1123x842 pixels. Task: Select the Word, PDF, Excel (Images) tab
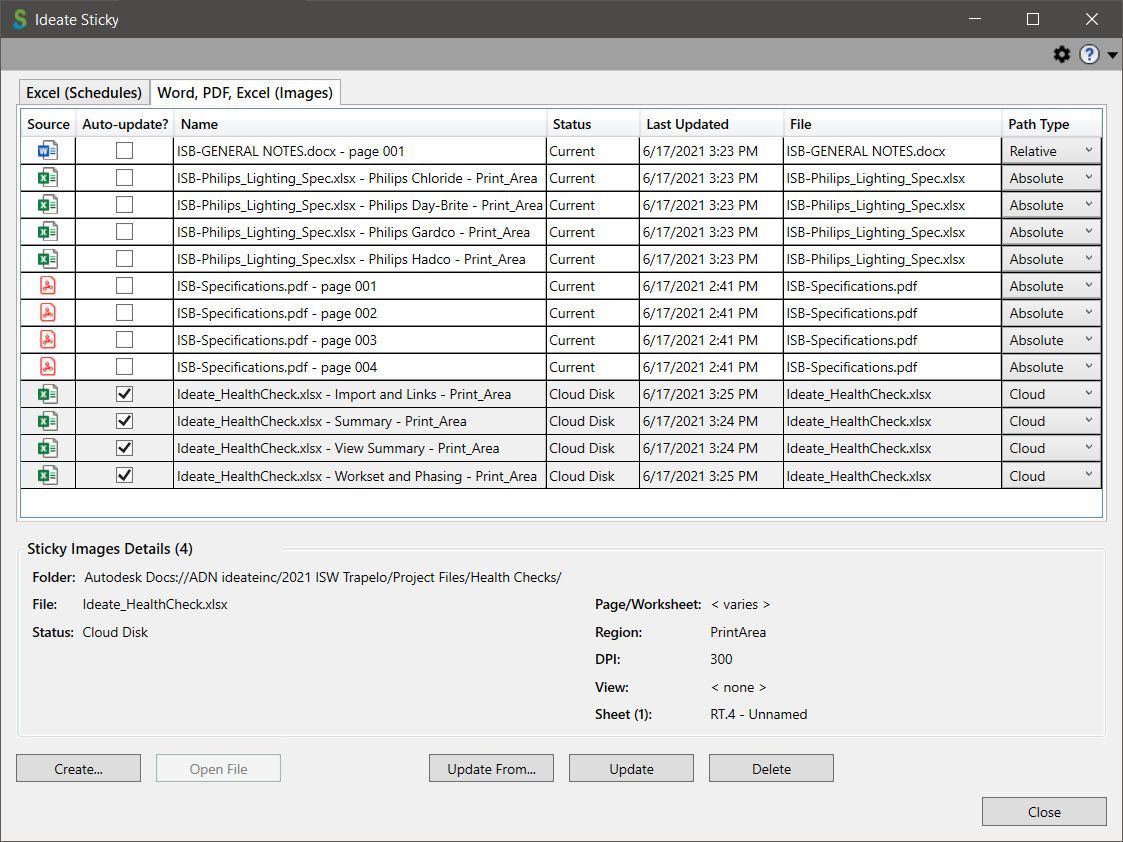(245, 92)
